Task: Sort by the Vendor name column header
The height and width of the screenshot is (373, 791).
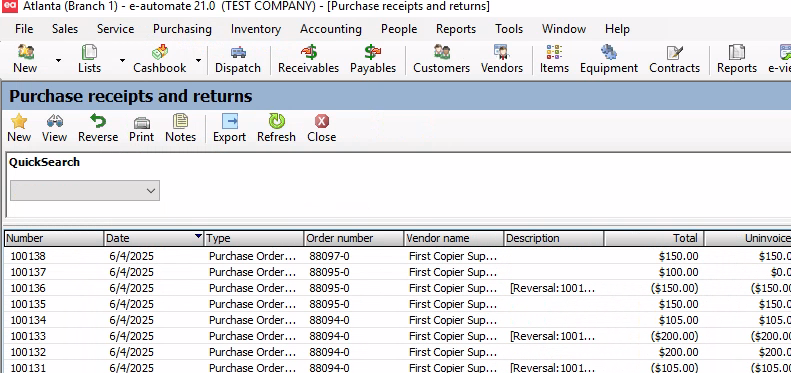Action: coord(454,238)
